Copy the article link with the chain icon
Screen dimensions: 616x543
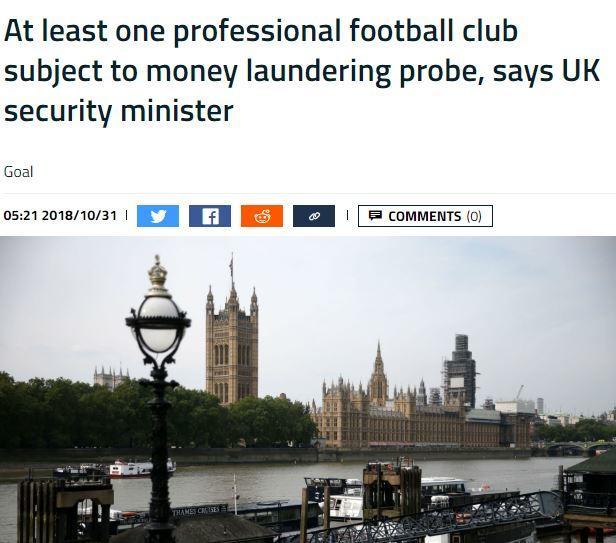pyautogui.click(x=314, y=216)
